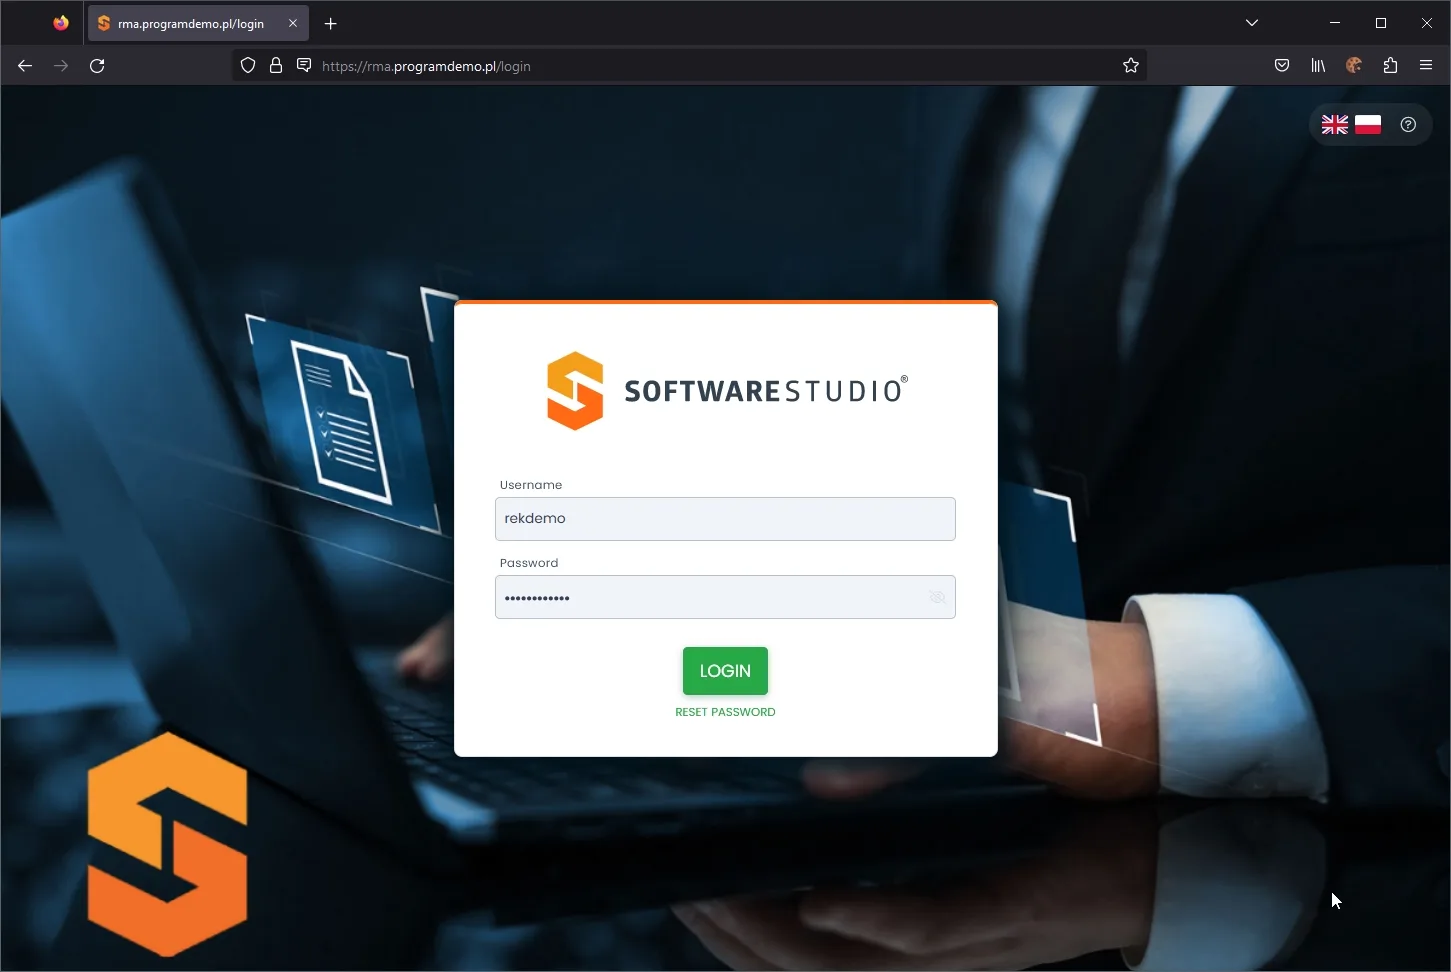This screenshot has width=1451, height=972.
Task: Minimize the Firefox window
Action: pos(1335,23)
